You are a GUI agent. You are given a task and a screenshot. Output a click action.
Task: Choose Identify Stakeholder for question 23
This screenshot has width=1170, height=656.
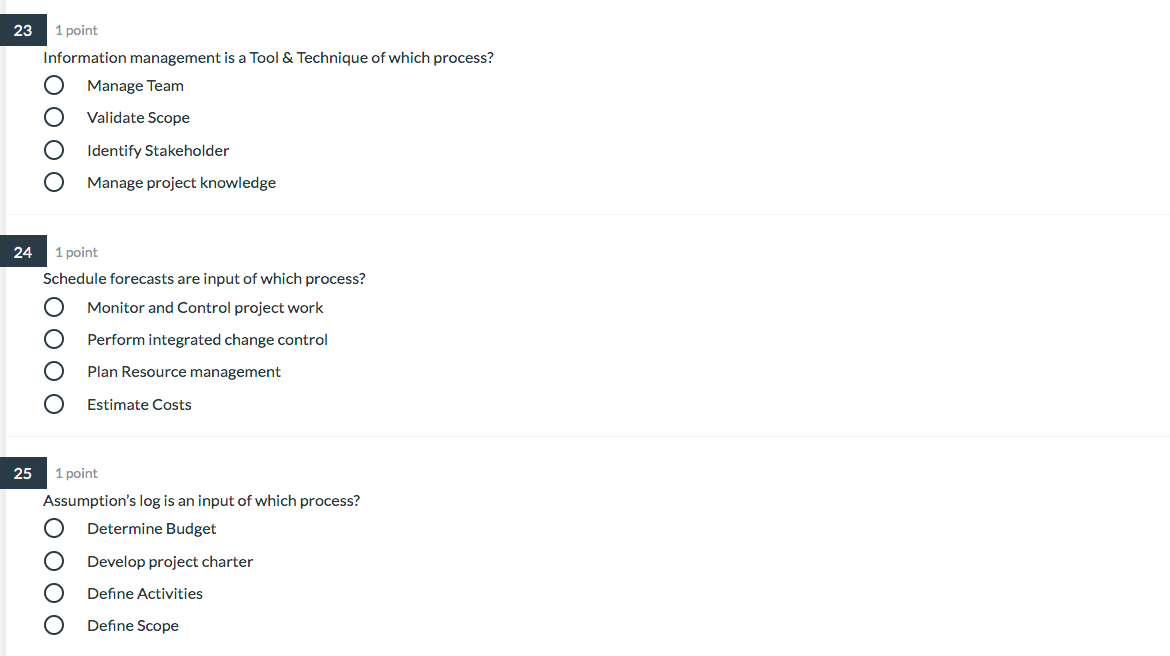53,150
